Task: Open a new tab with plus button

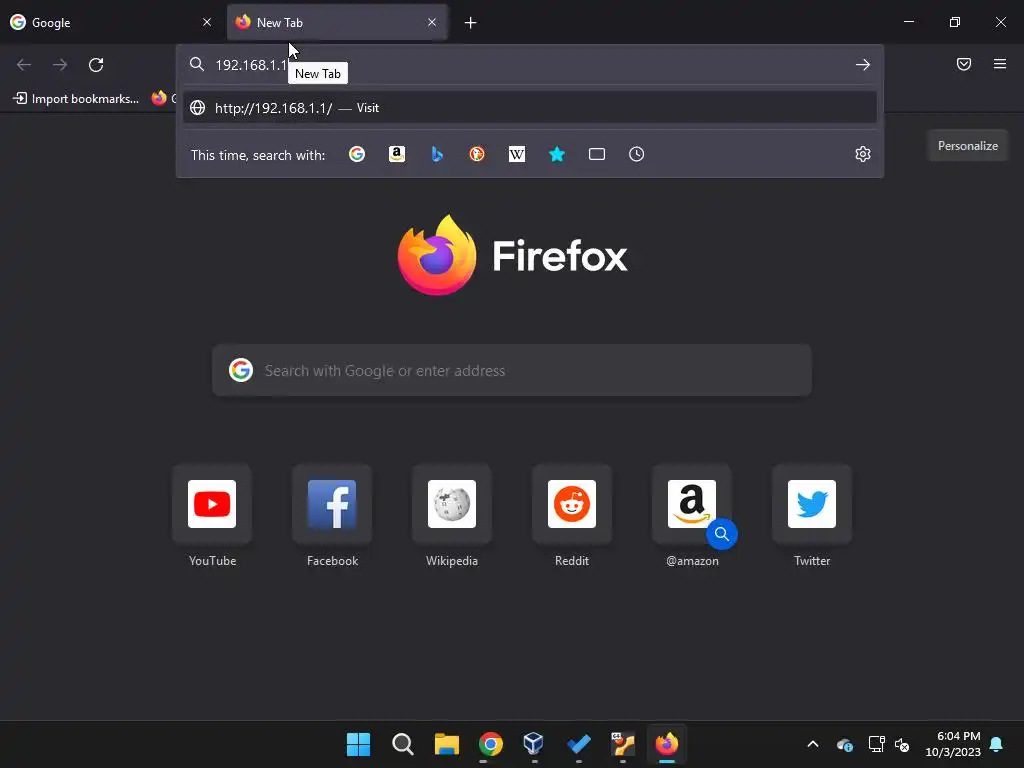Action: [x=470, y=23]
